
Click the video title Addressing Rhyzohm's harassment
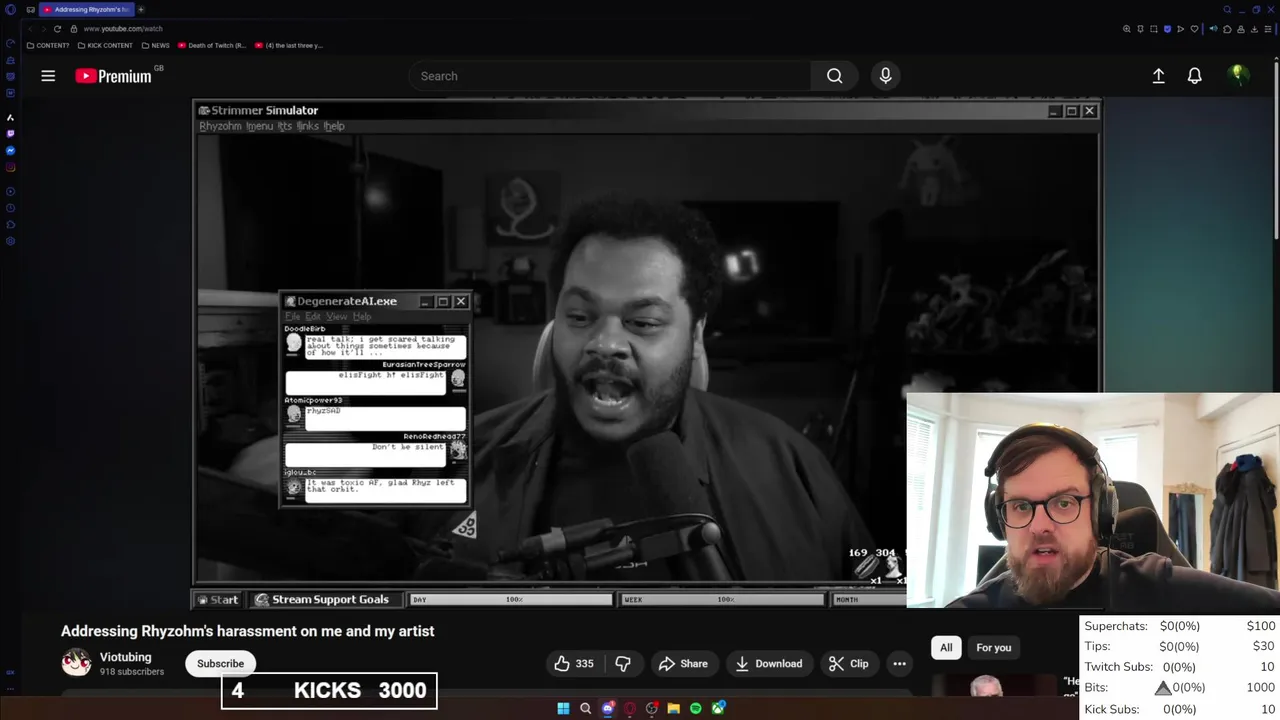[x=247, y=631]
